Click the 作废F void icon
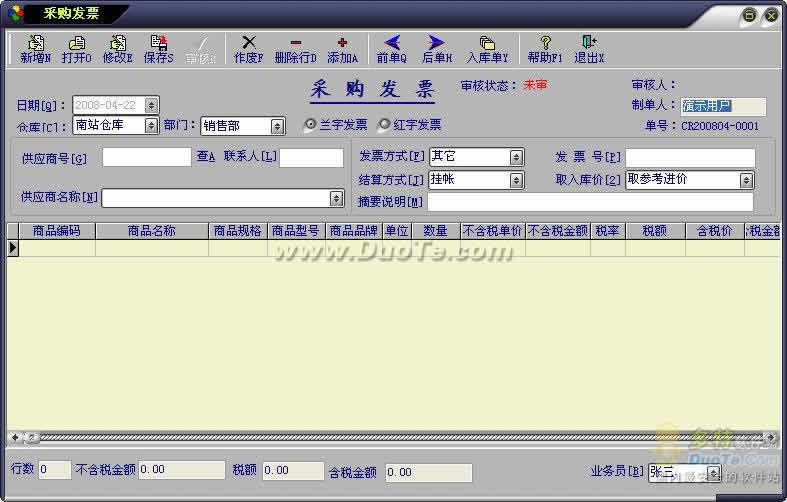The height and width of the screenshot is (502, 787). [x=248, y=50]
